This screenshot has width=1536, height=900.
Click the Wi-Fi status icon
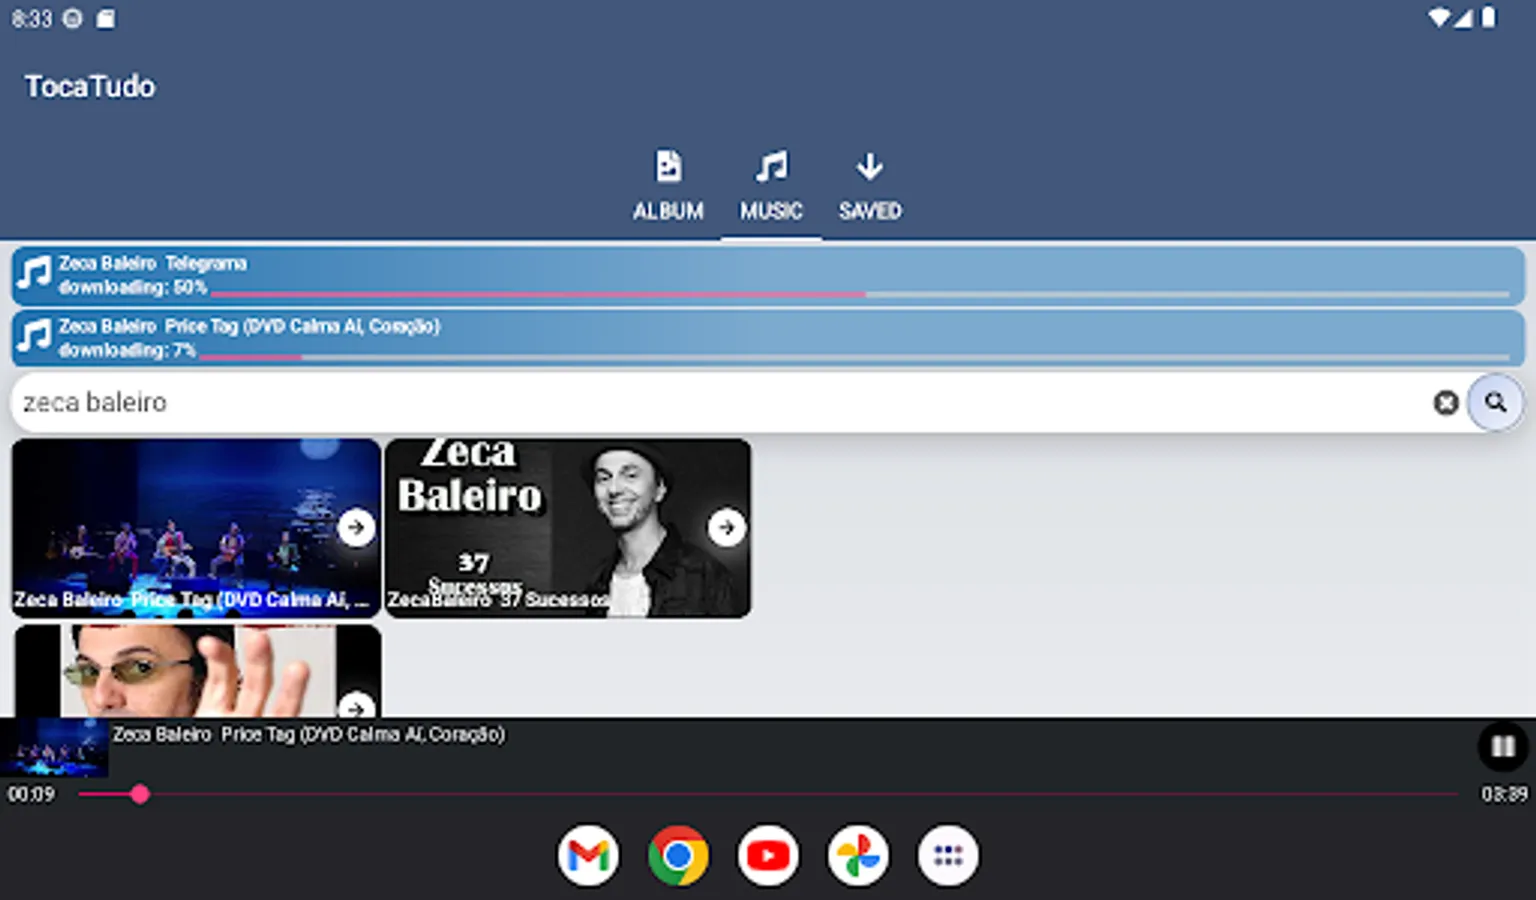(x=1438, y=18)
